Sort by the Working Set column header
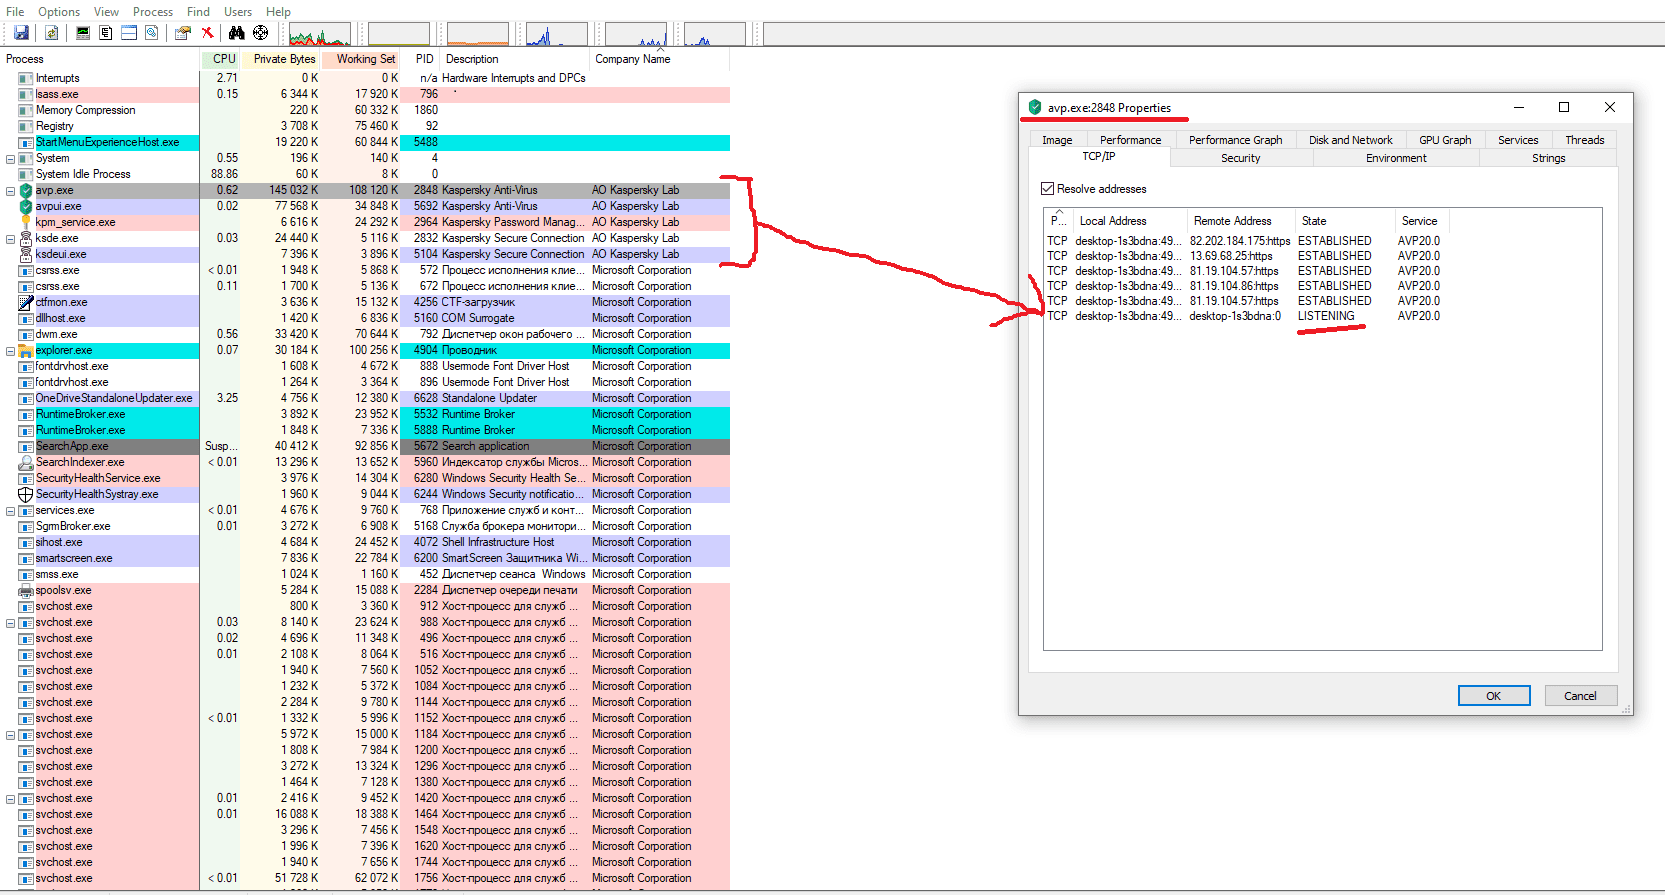Image resolution: width=1665 pixels, height=895 pixels. point(361,59)
